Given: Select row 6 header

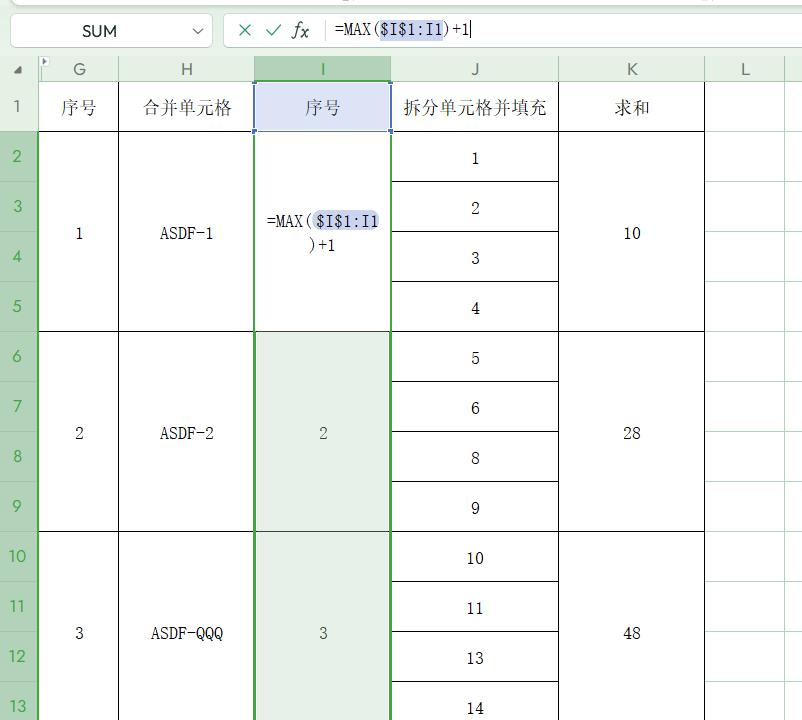Looking at the screenshot, I should [18, 356].
